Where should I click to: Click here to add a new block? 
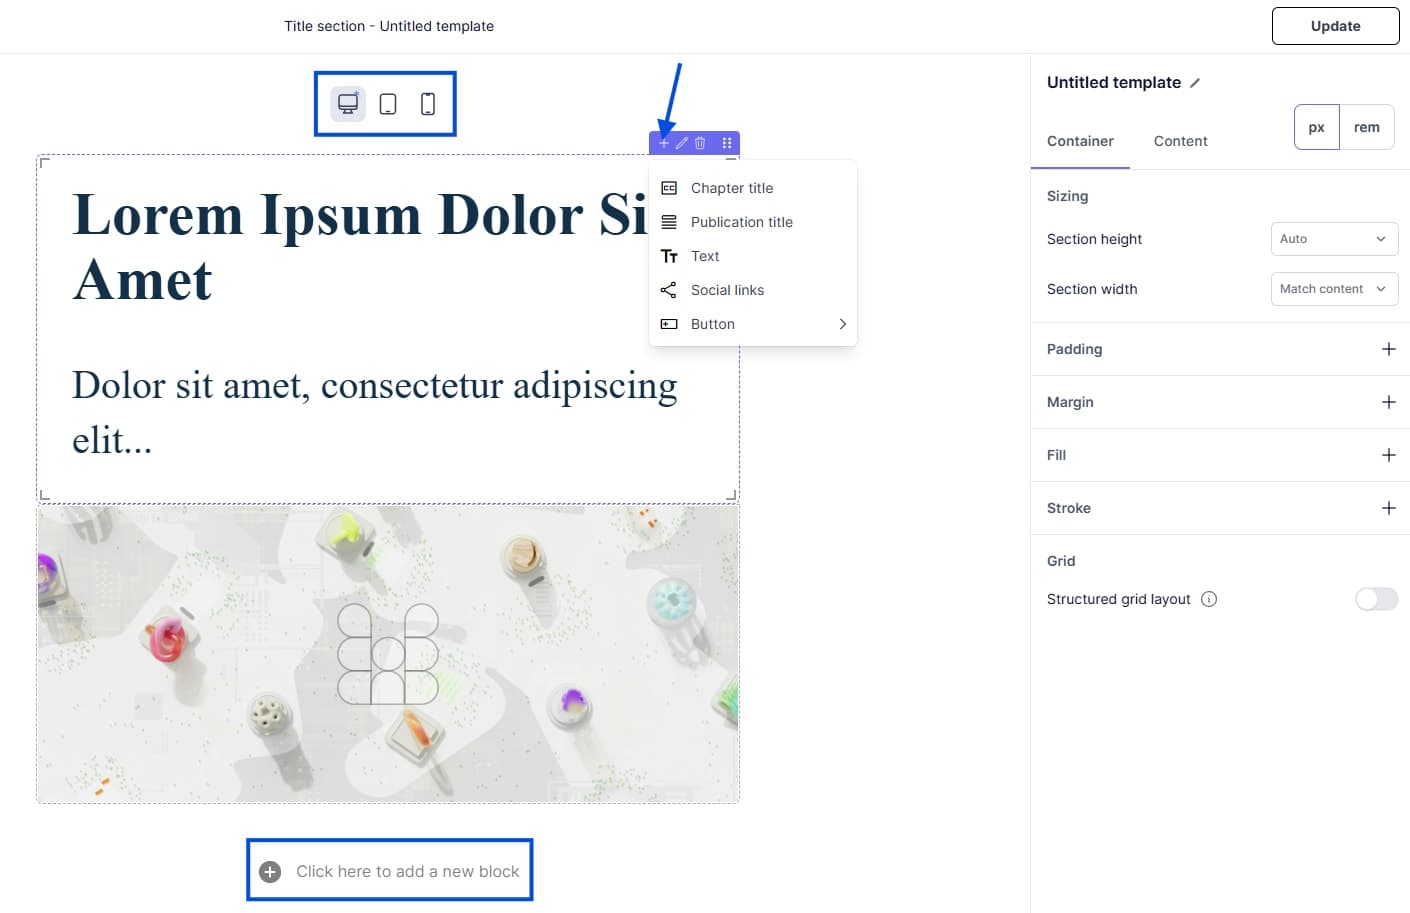pos(389,870)
